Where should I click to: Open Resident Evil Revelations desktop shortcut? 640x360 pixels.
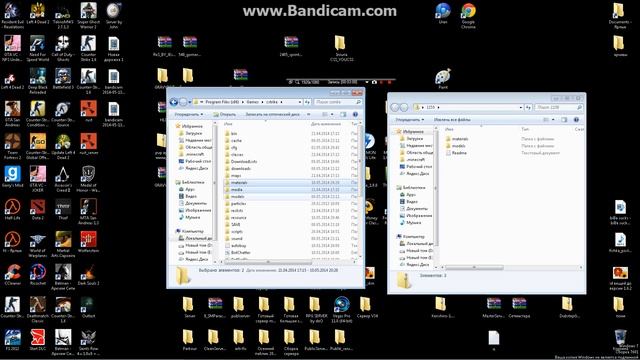[12, 16]
